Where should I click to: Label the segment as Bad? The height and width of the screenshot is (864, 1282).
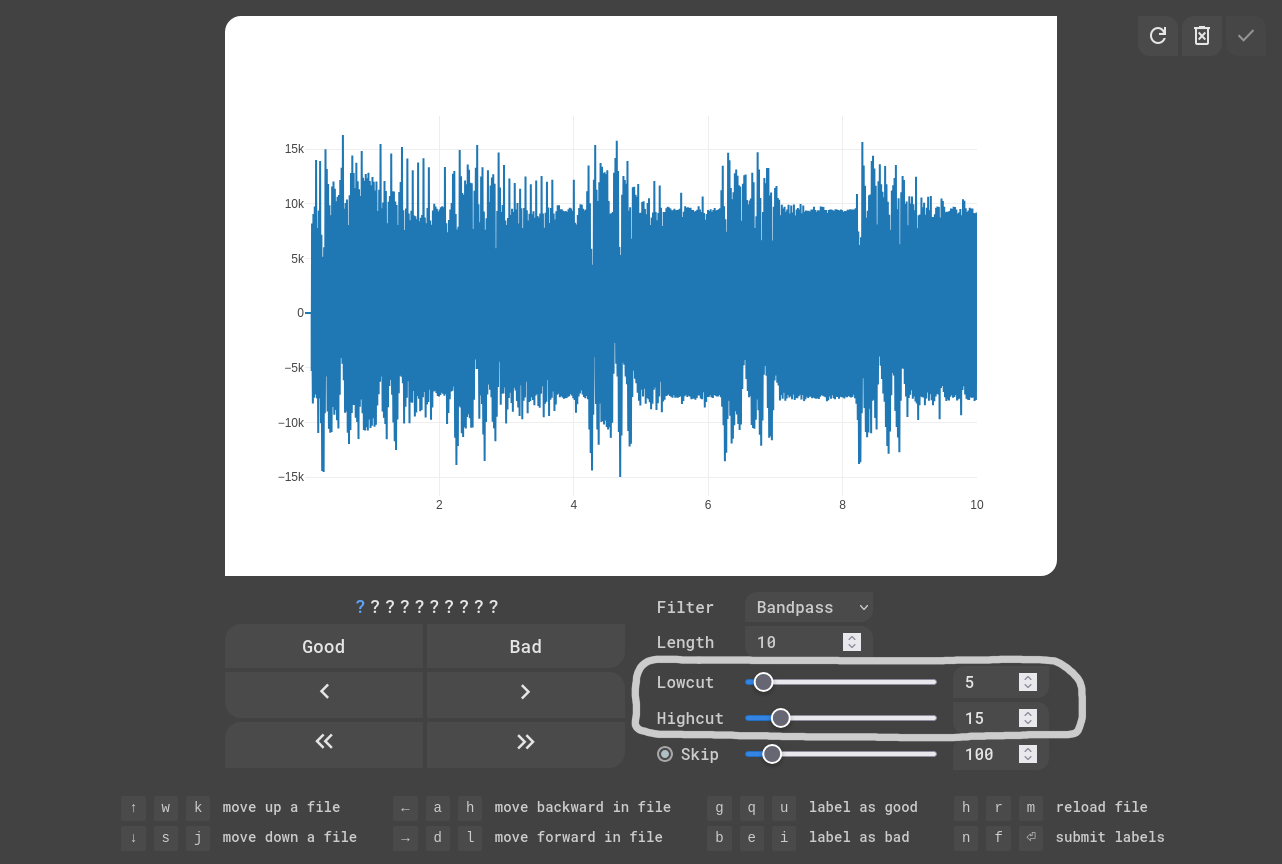pyautogui.click(x=525, y=646)
